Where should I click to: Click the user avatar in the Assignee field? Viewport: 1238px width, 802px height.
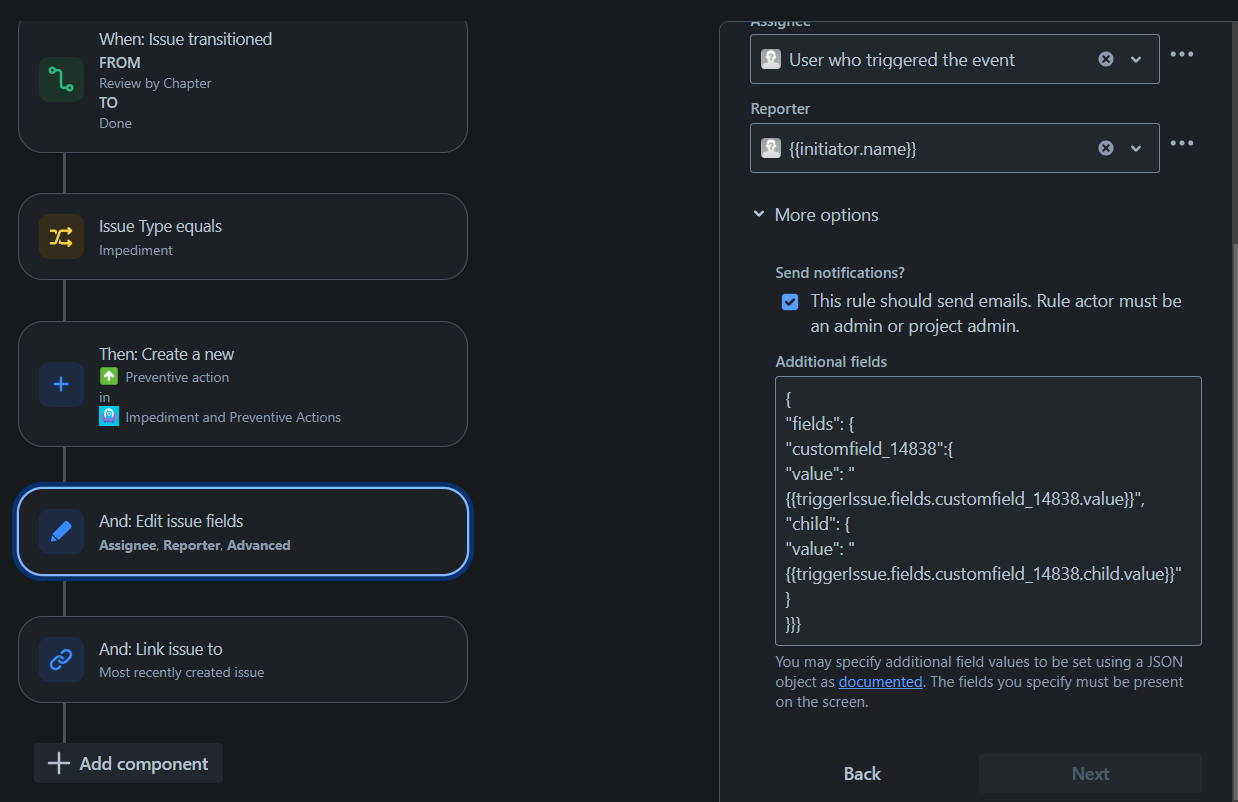click(770, 59)
